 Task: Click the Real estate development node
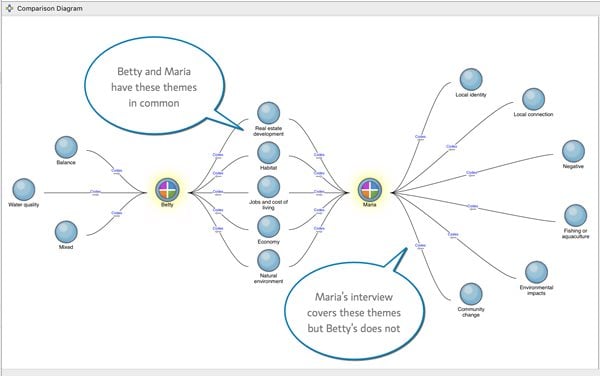tap(269, 113)
